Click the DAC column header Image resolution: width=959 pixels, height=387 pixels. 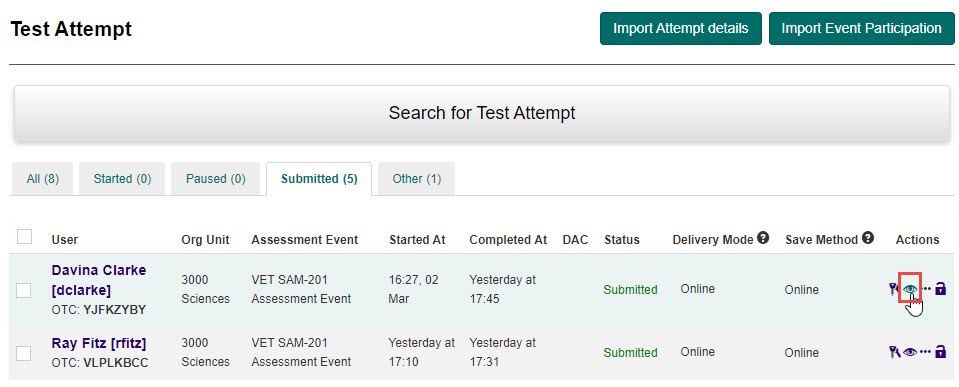[575, 240]
